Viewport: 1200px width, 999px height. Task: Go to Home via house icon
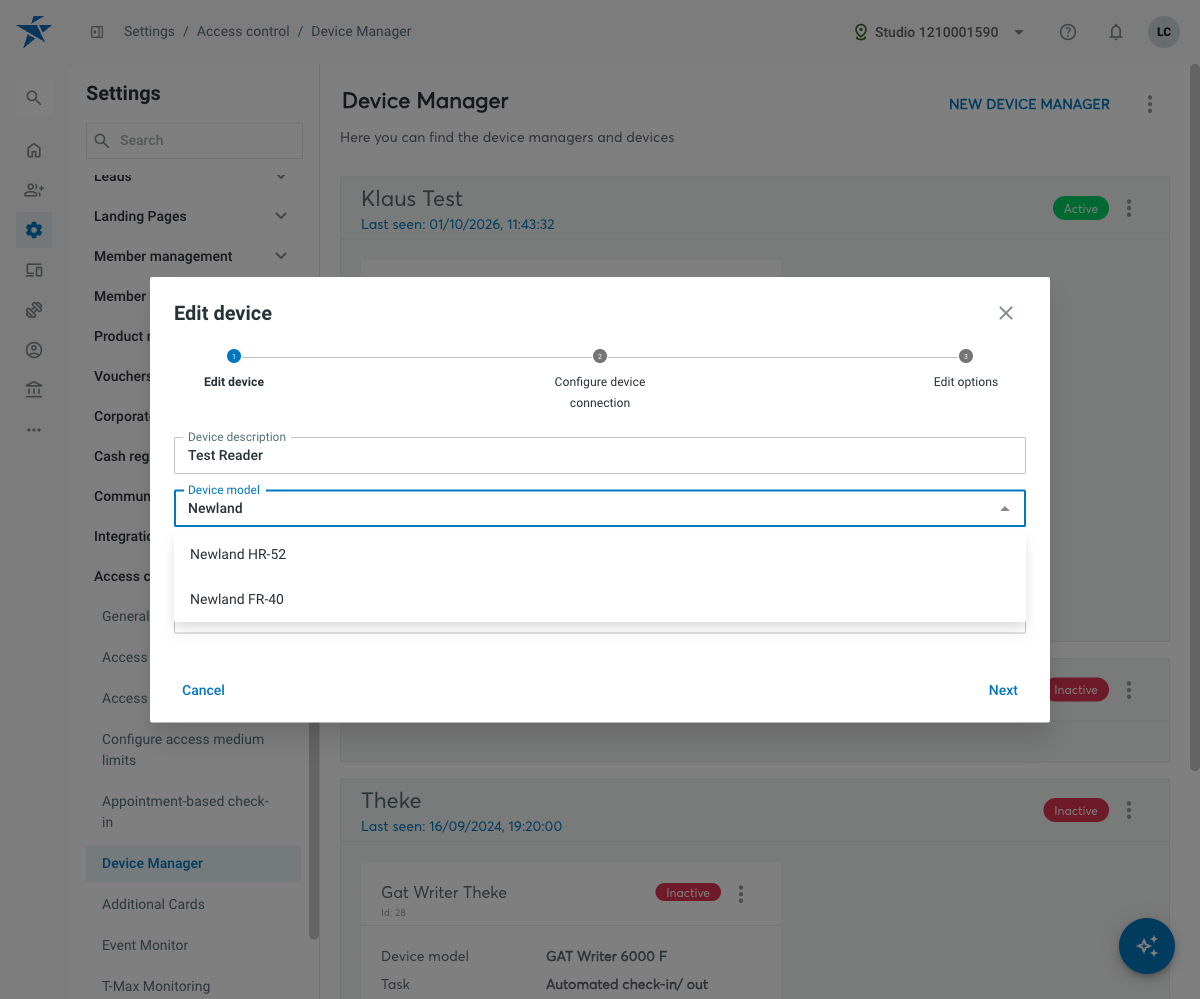[34, 150]
